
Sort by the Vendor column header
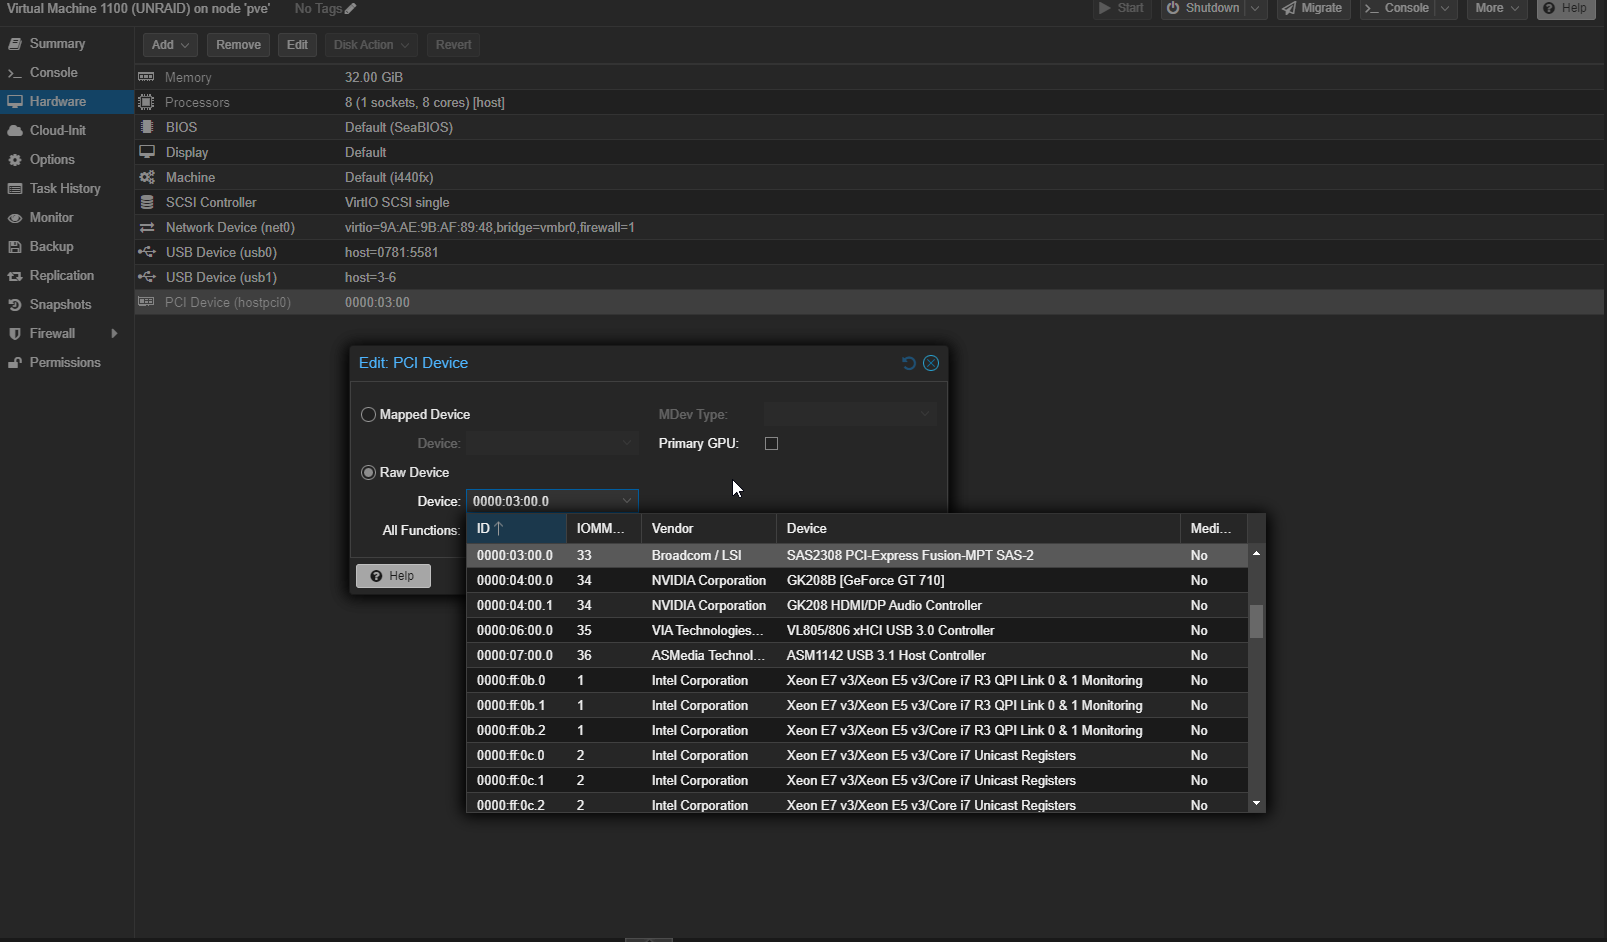(709, 528)
